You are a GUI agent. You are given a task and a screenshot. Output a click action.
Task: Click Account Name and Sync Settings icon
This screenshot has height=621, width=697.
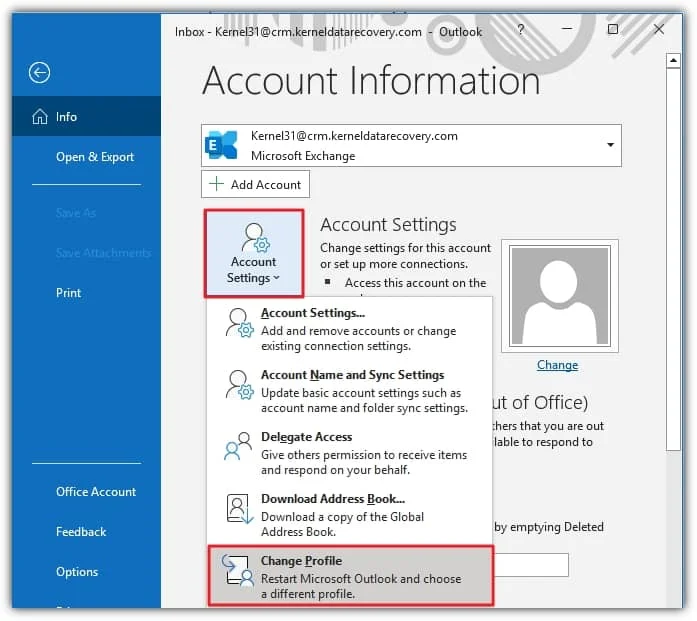pyautogui.click(x=240, y=385)
